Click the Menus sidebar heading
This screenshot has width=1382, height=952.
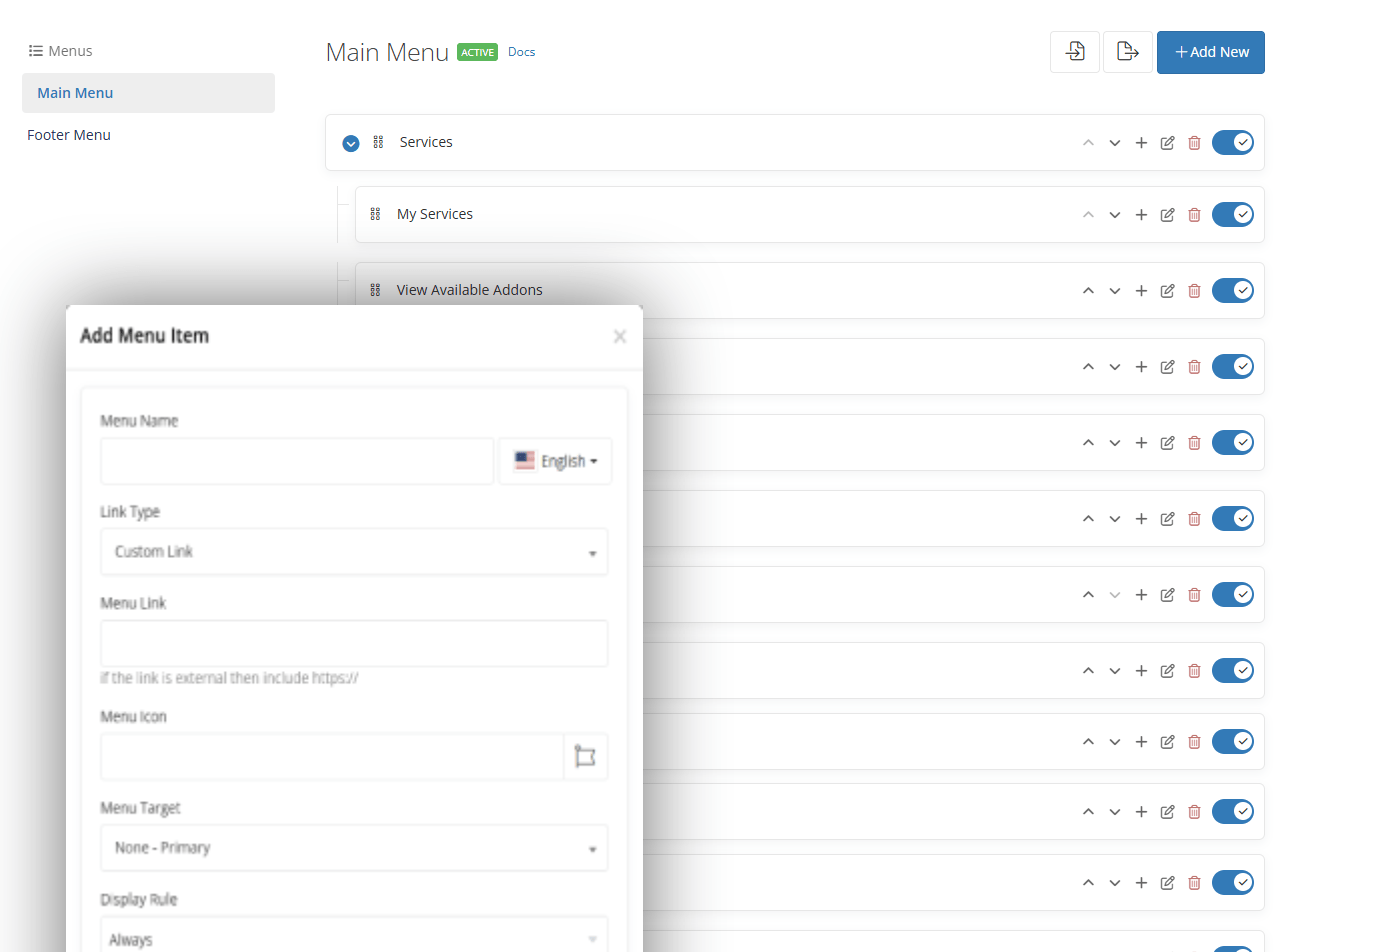[60, 51]
